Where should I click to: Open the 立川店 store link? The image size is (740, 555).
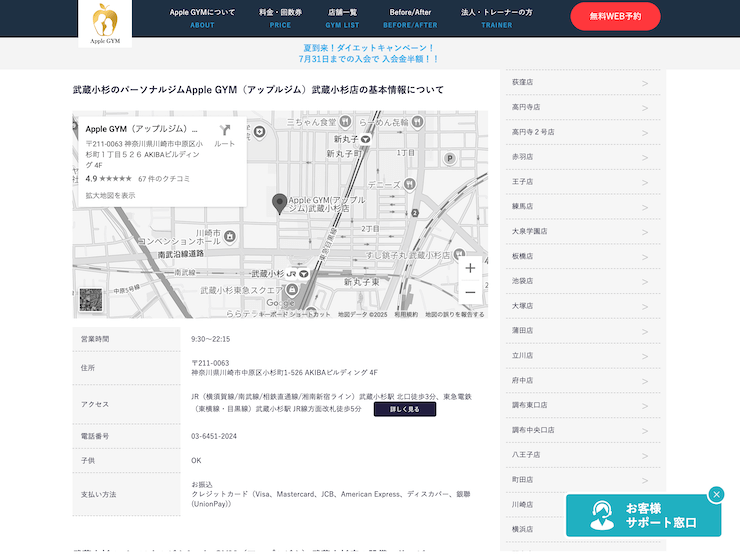click(x=583, y=355)
